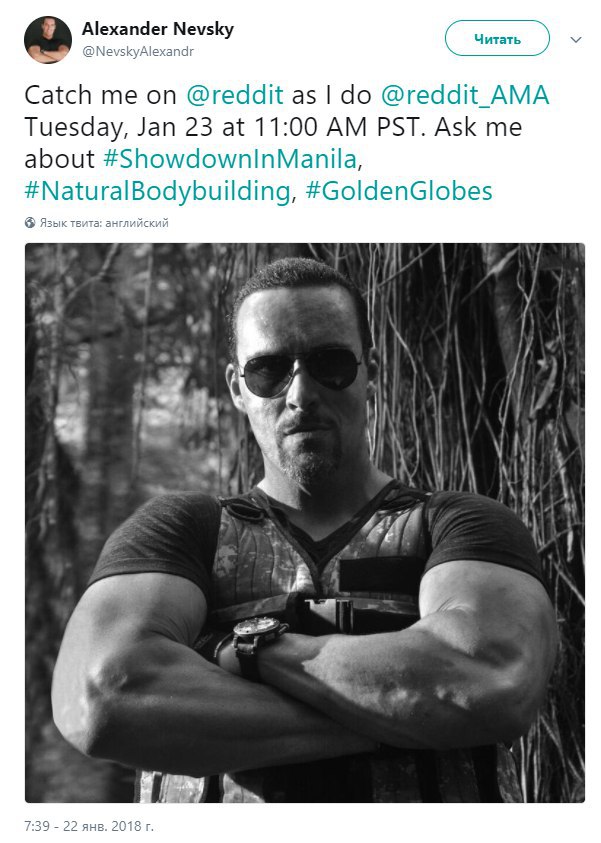This screenshot has height=843, width=601.
Task: Click the Читать follow button
Action: [497, 38]
